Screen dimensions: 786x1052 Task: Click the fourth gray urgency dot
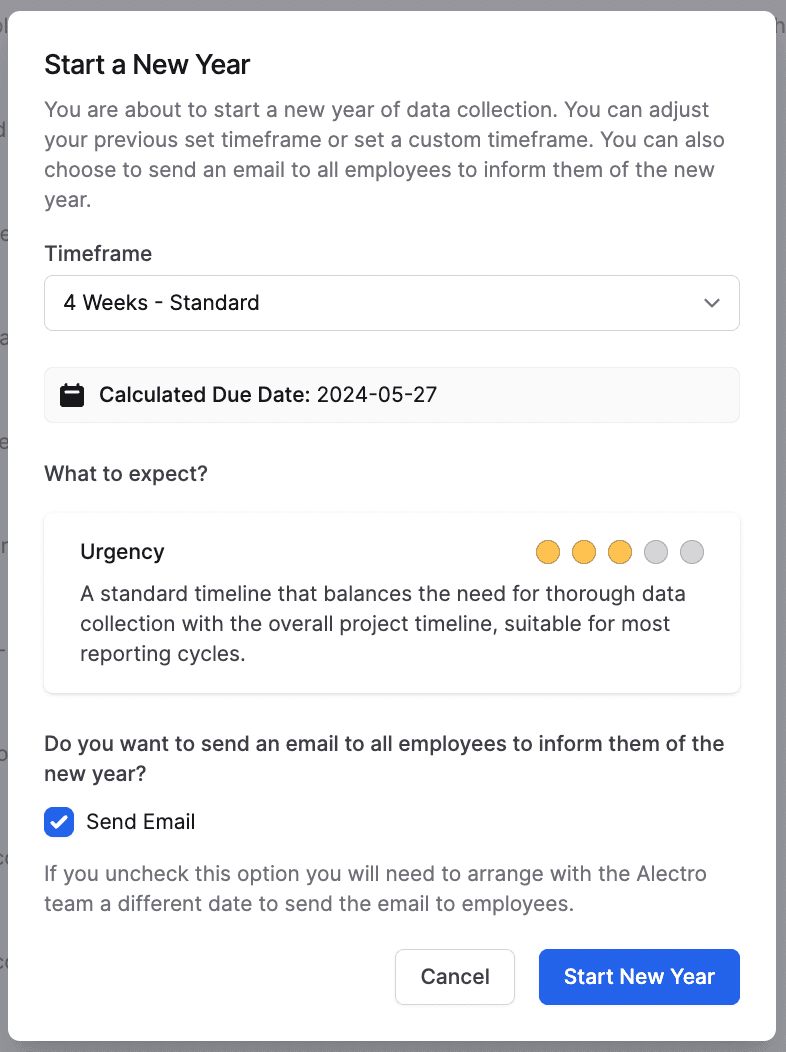tap(656, 552)
